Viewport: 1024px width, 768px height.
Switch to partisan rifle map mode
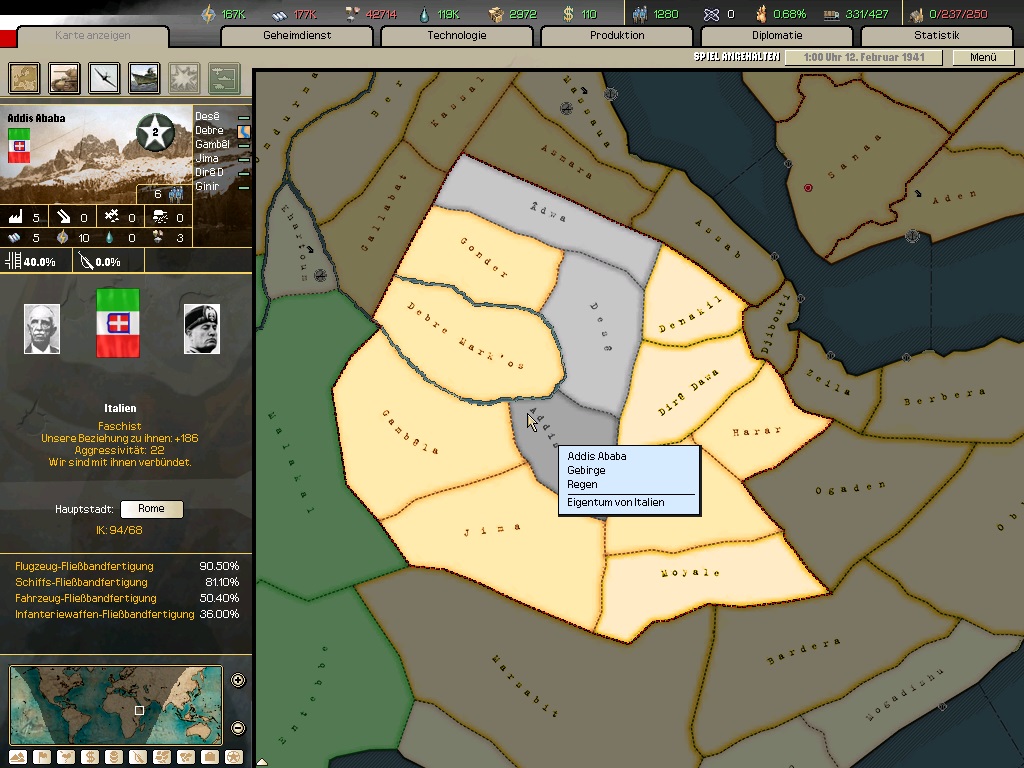[138, 757]
